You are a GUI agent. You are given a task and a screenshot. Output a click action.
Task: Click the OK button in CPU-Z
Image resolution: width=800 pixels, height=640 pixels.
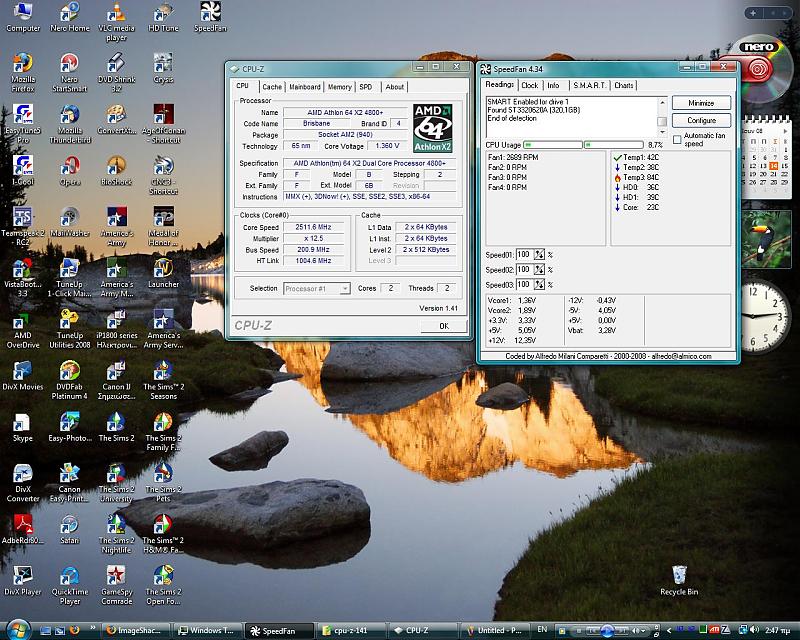tap(444, 326)
